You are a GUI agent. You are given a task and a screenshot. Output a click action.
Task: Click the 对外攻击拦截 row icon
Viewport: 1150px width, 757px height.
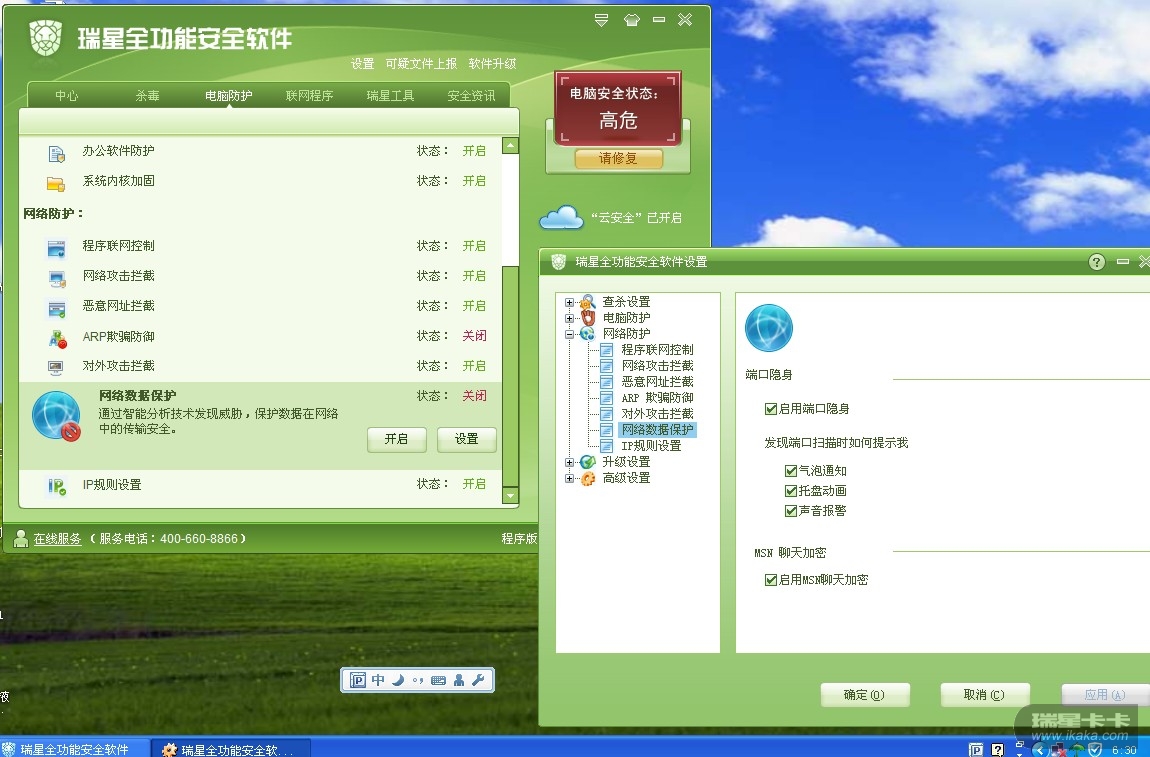[x=56, y=367]
